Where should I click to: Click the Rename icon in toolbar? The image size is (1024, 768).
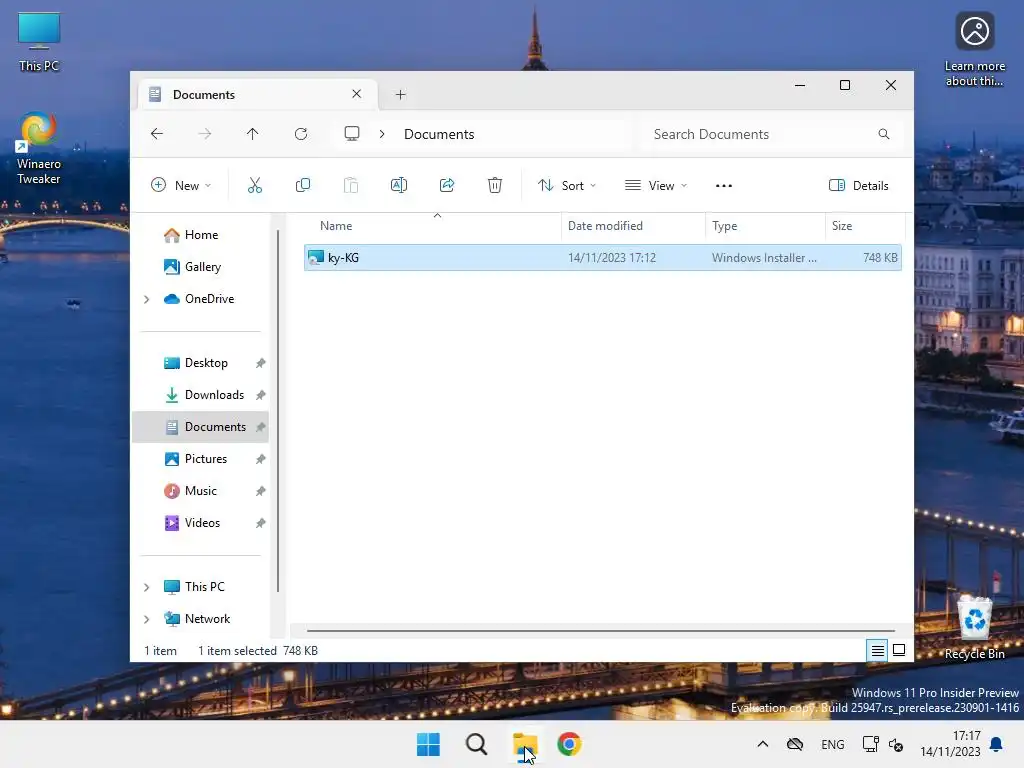pos(399,185)
